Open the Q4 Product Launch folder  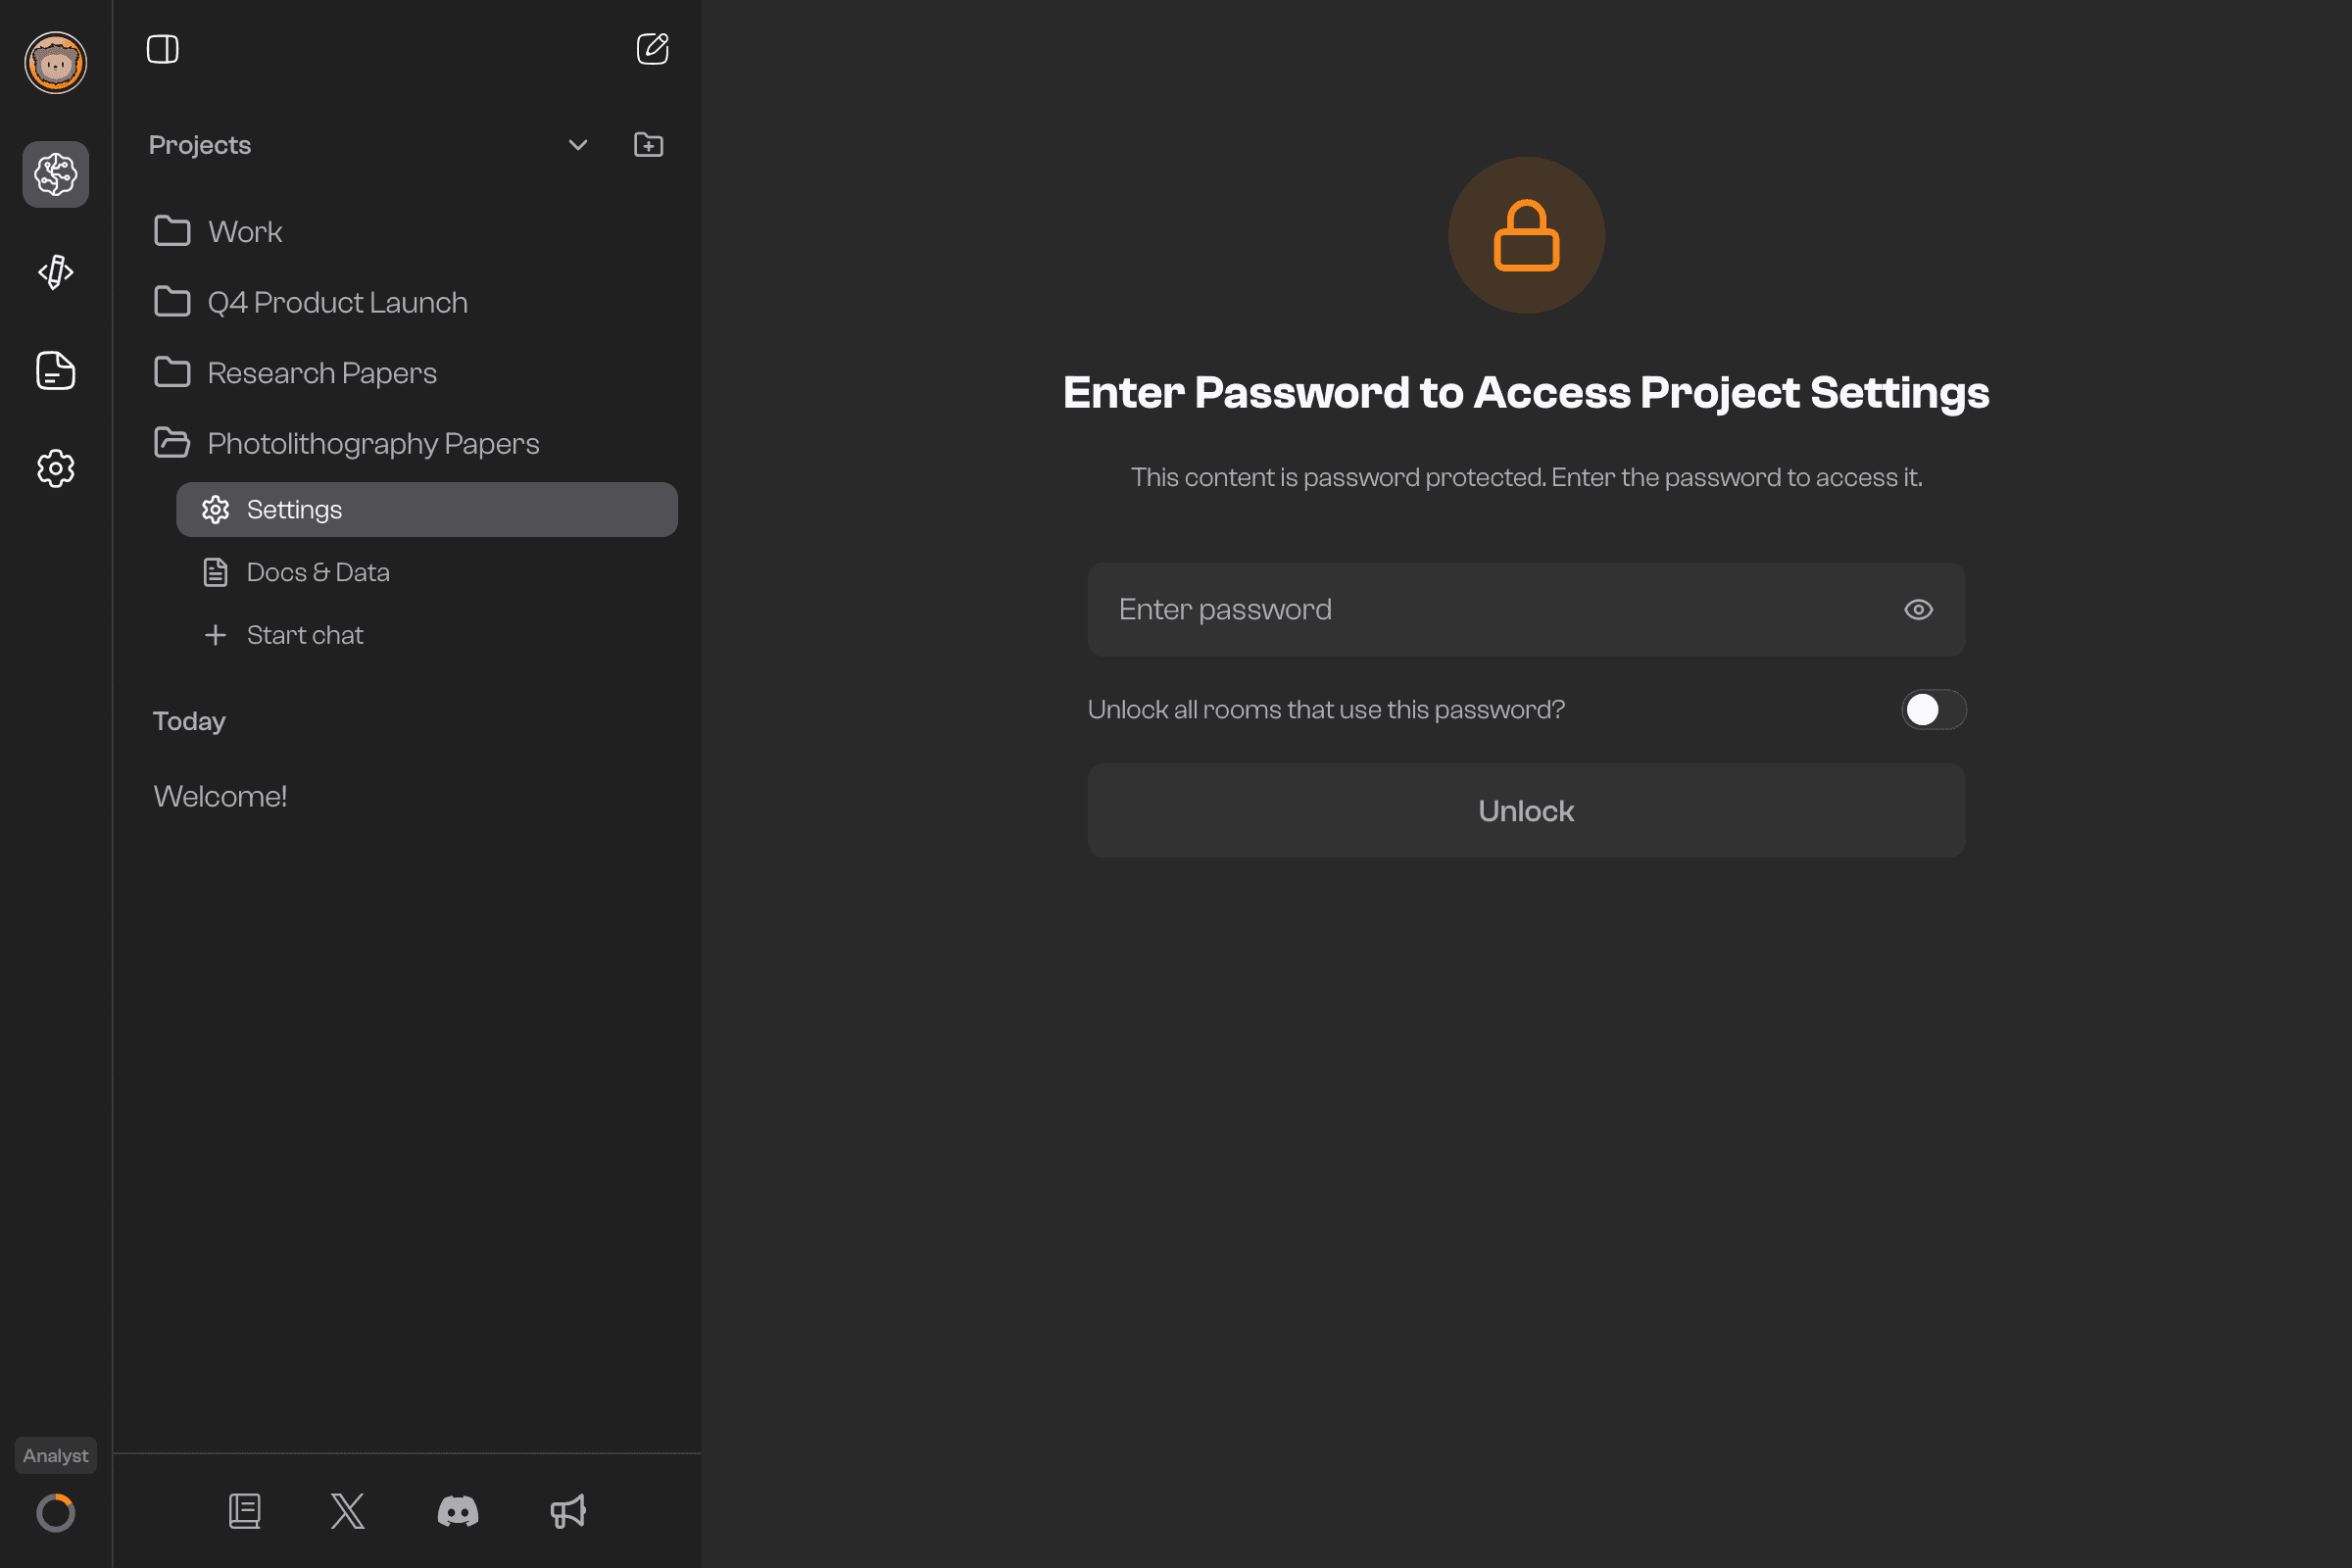(310, 302)
